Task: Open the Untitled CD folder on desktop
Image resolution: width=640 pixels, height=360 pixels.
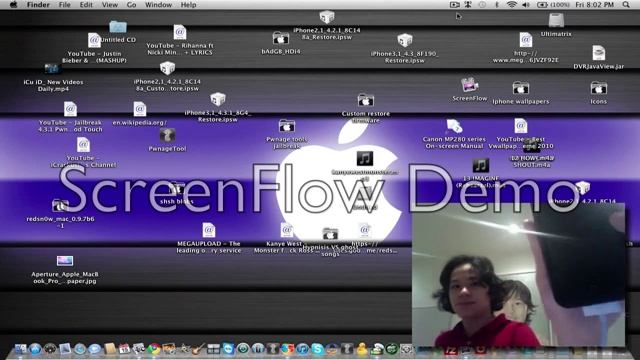Action: click(x=118, y=27)
